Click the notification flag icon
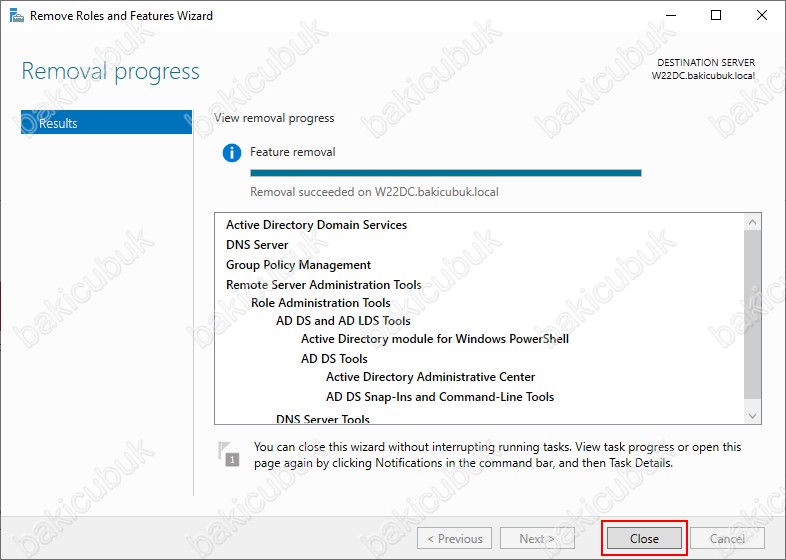Screen dimensions: 786x560 [x=229, y=453]
